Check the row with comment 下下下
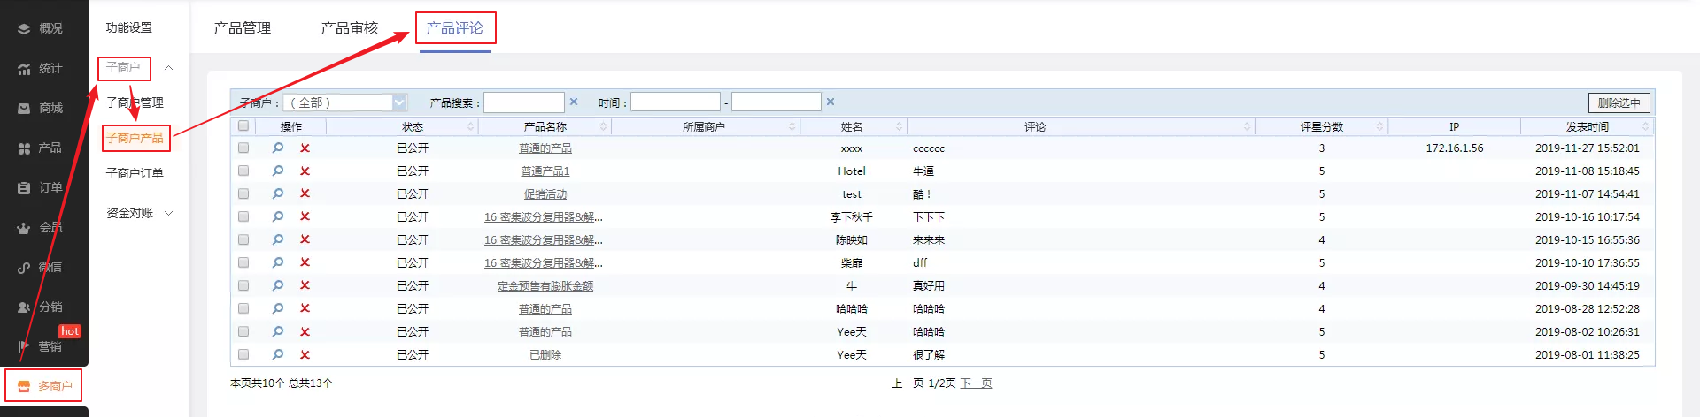1700x417 pixels. pos(243,217)
